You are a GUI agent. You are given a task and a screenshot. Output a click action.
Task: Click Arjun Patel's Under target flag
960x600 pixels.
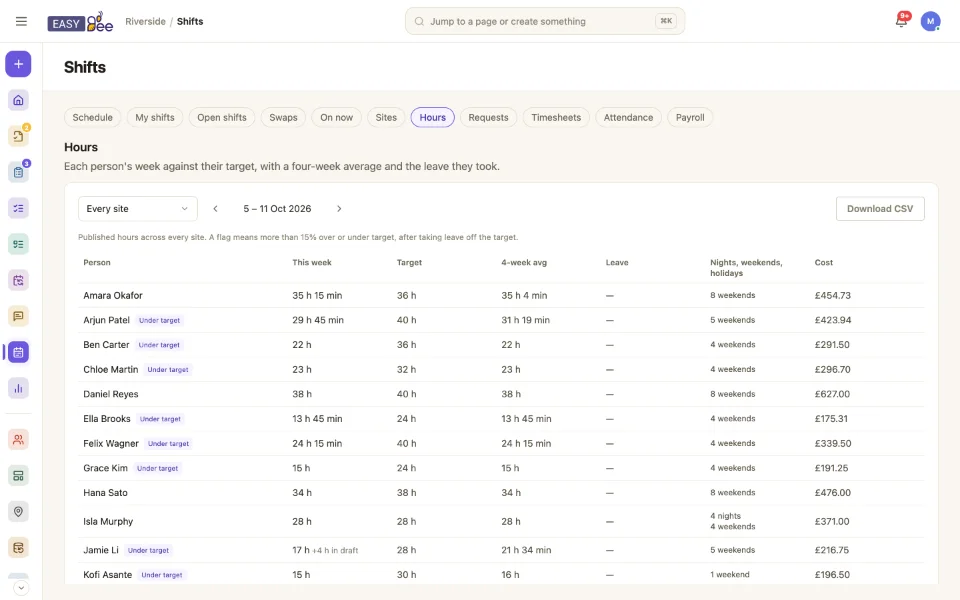tap(159, 320)
